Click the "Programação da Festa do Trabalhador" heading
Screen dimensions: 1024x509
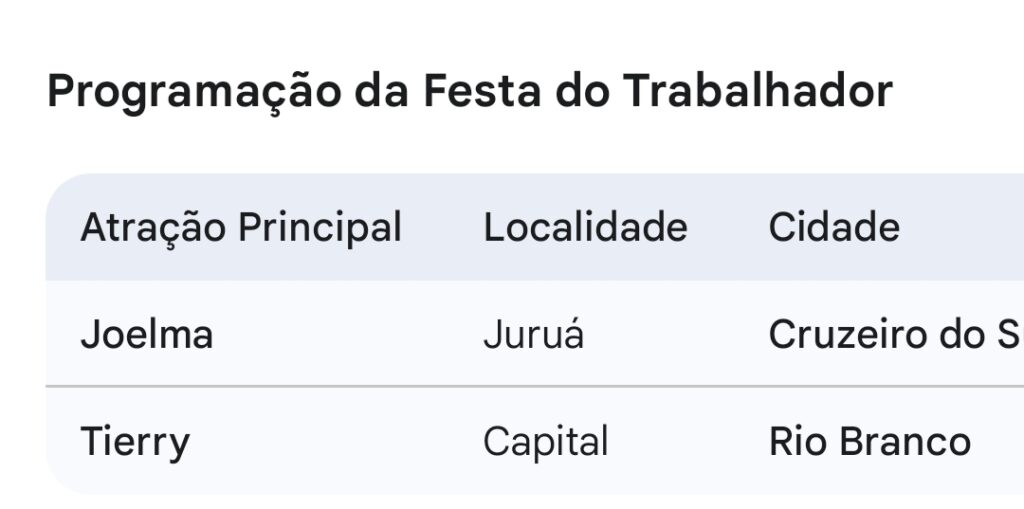coord(469,92)
